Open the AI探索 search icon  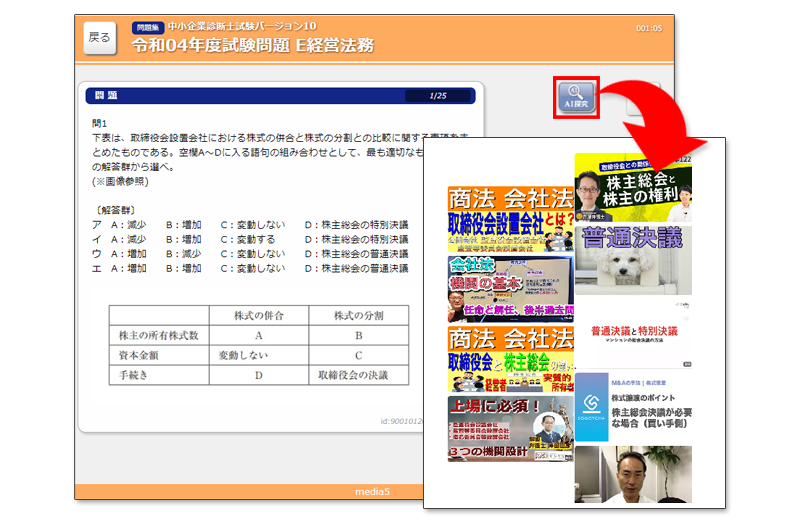coord(576,97)
